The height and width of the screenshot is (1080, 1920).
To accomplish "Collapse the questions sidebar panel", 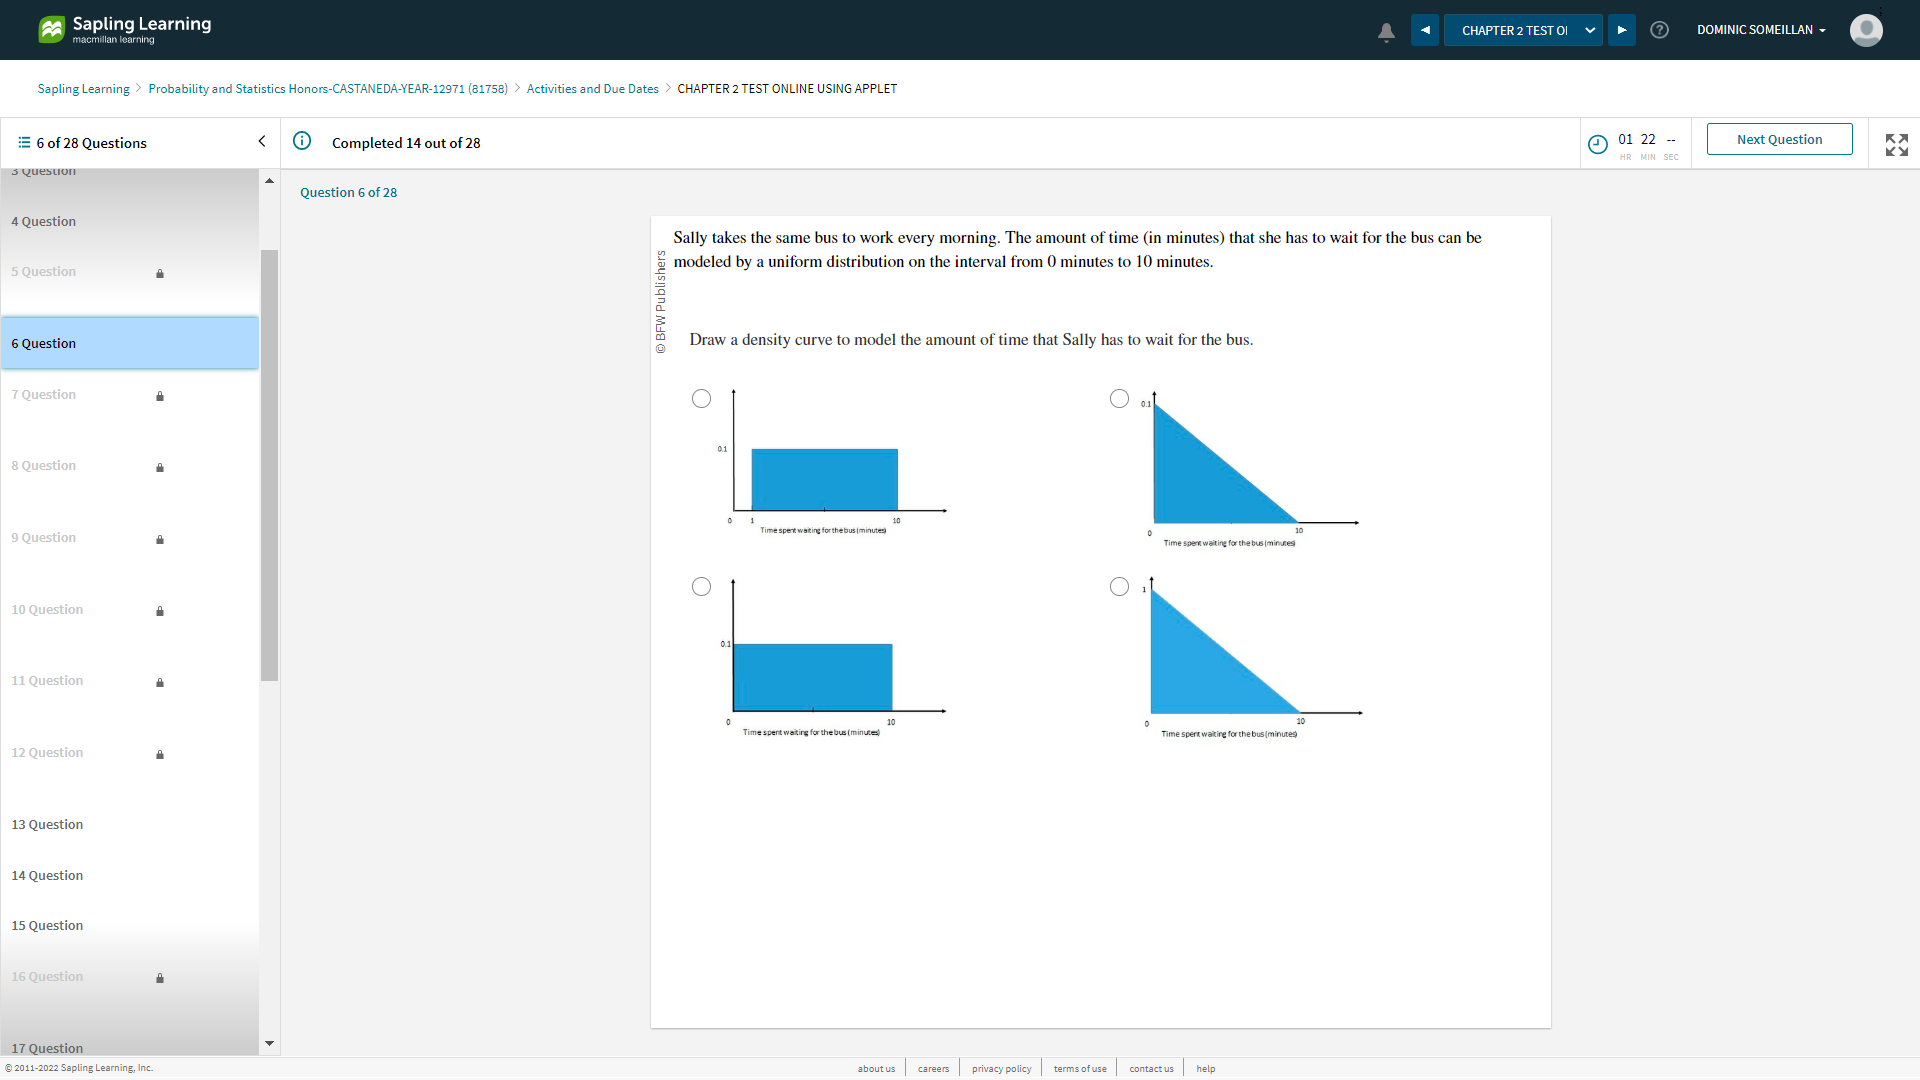I will (262, 141).
